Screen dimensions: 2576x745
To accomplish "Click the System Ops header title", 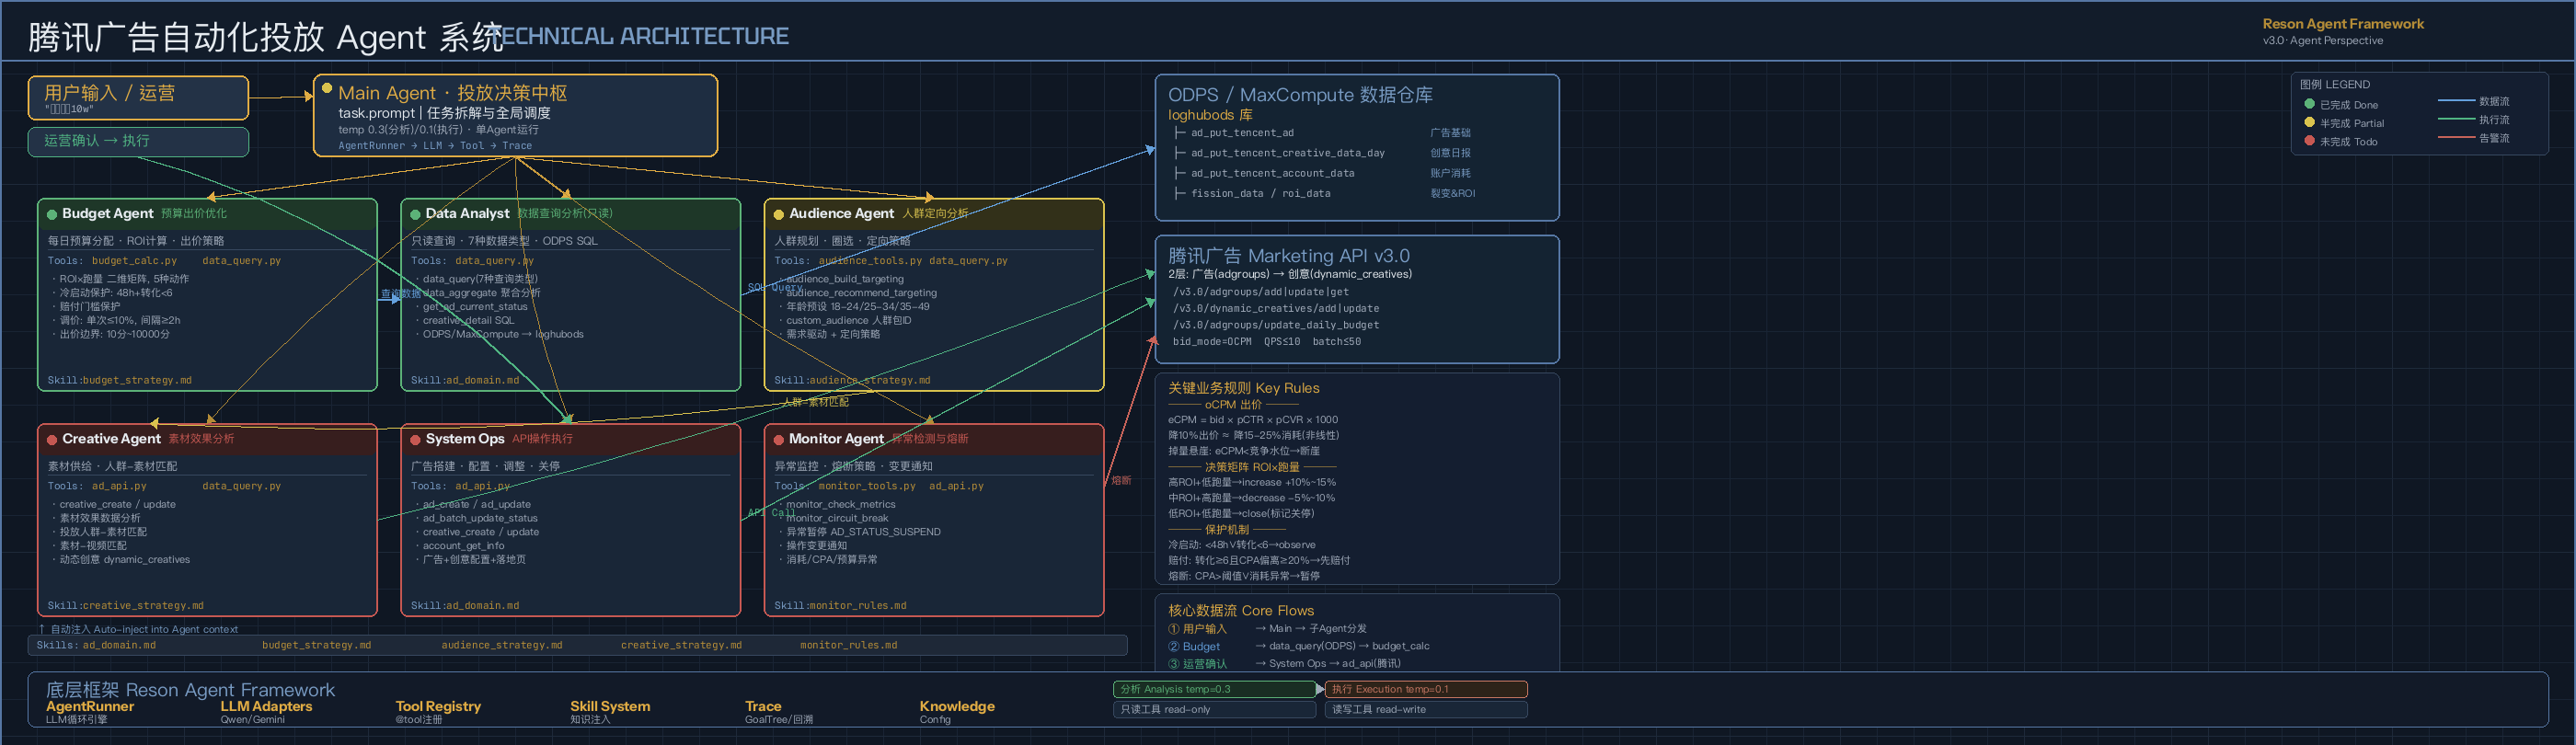I will coord(465,439).
